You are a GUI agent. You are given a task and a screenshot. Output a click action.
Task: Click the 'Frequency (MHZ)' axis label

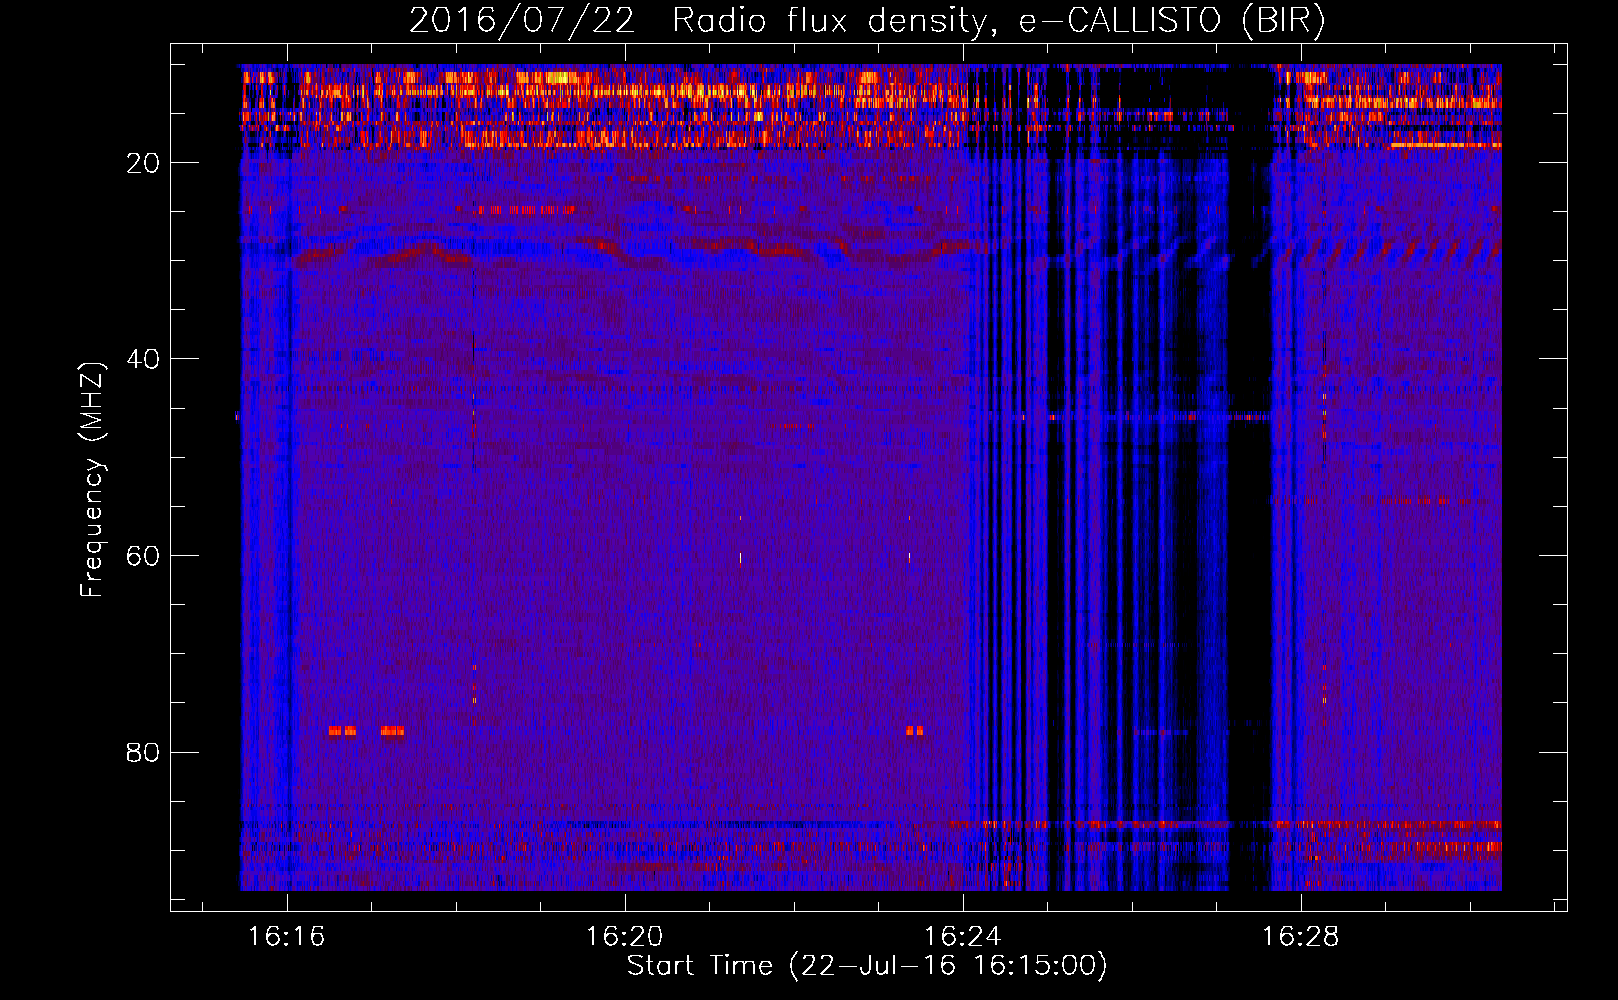click(92, 480)
